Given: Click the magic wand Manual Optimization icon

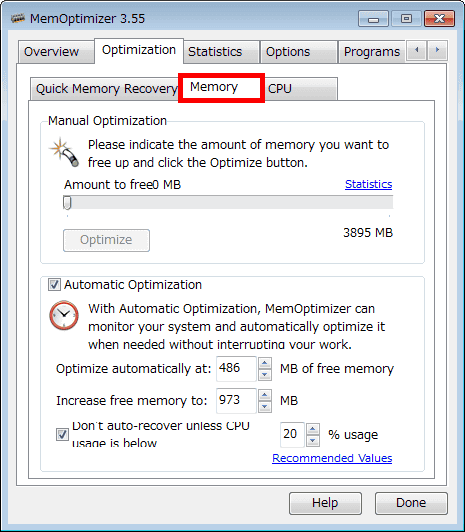Looking at the screenshot, I should 64,152.
